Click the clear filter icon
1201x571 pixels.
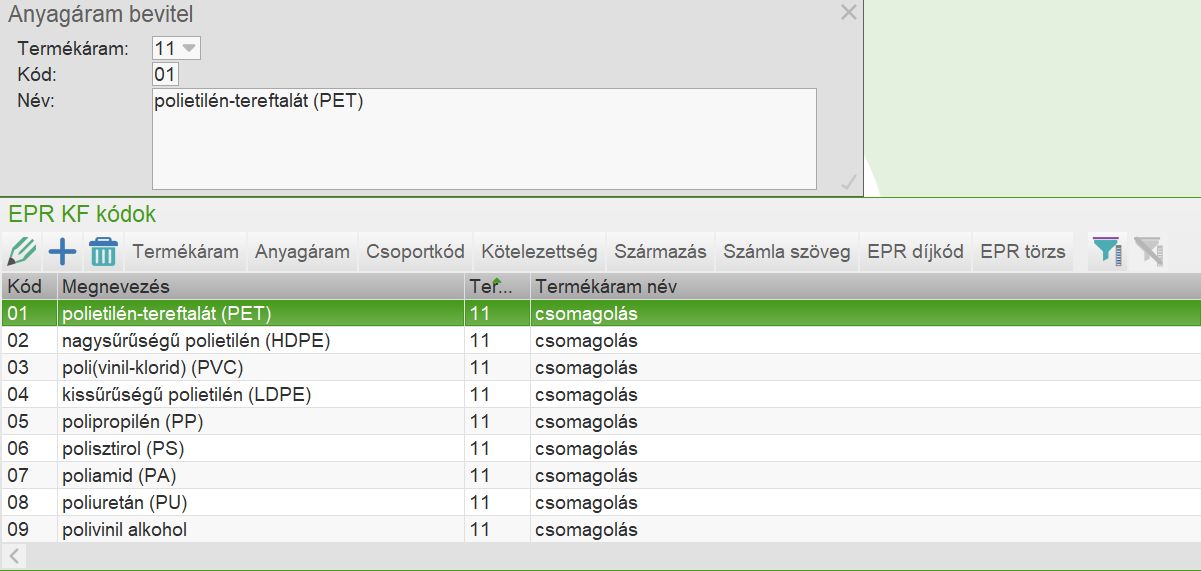[x=1149, y=251]
